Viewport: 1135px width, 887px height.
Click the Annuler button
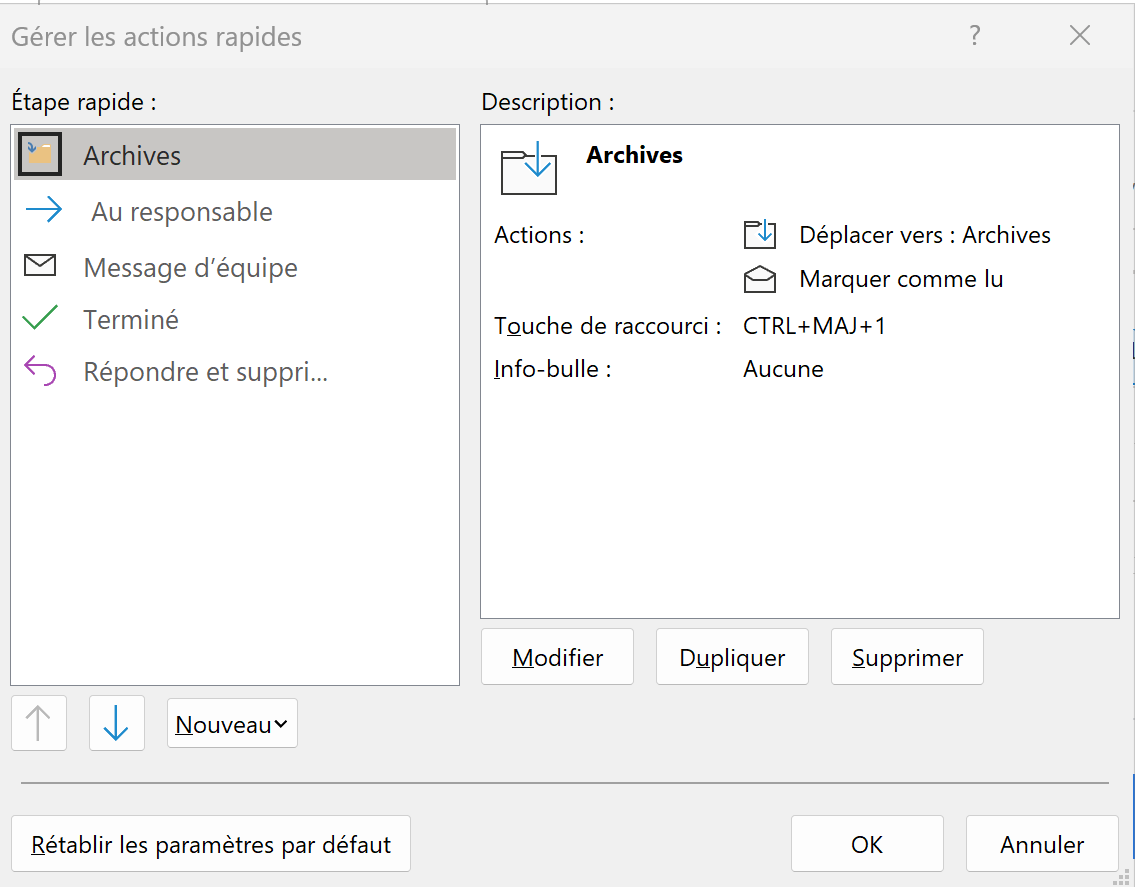coord(1042,844)
